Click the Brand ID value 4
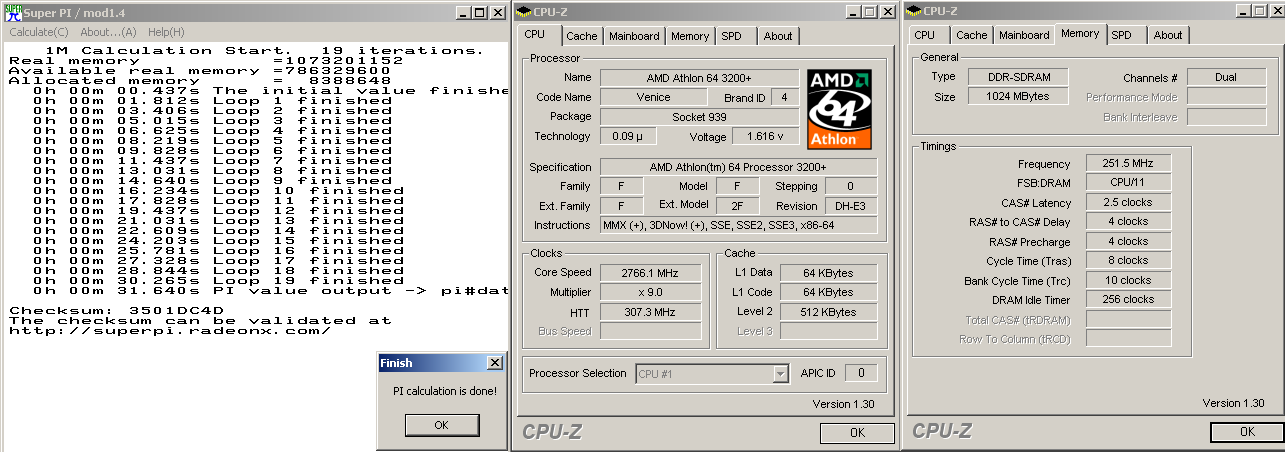The height and width of the screenshot is (452, 1285). 784,98
